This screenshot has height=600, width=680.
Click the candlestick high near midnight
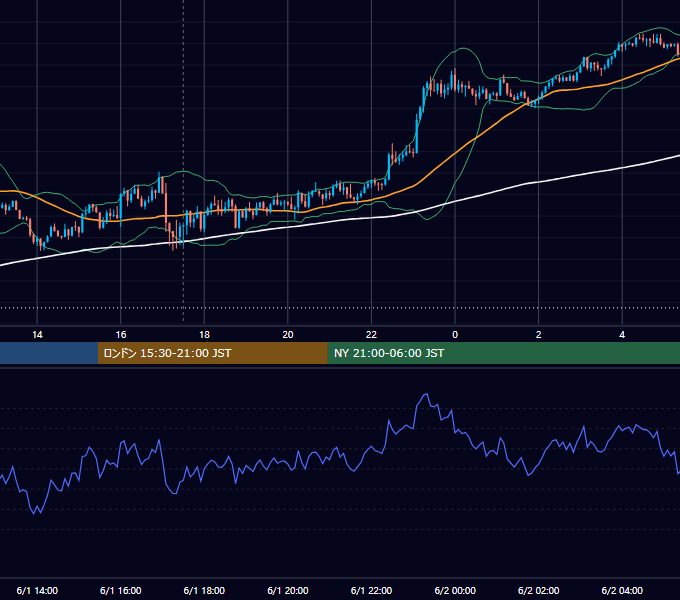tap(455, 69)
